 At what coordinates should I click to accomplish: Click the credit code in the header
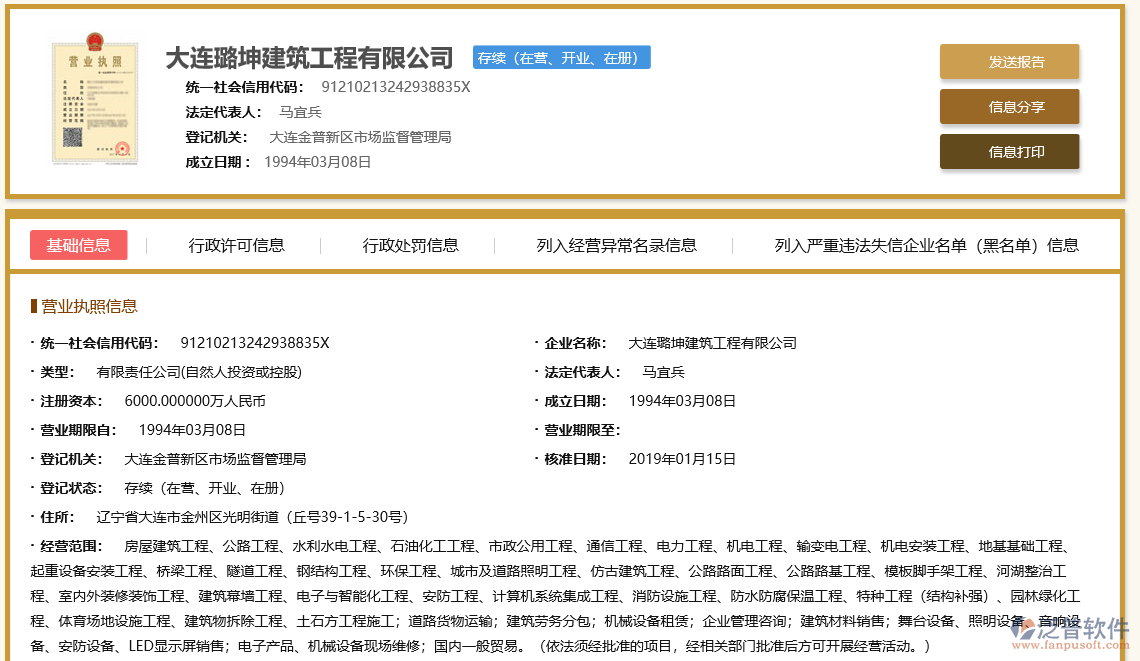click(x=395, y=87)
